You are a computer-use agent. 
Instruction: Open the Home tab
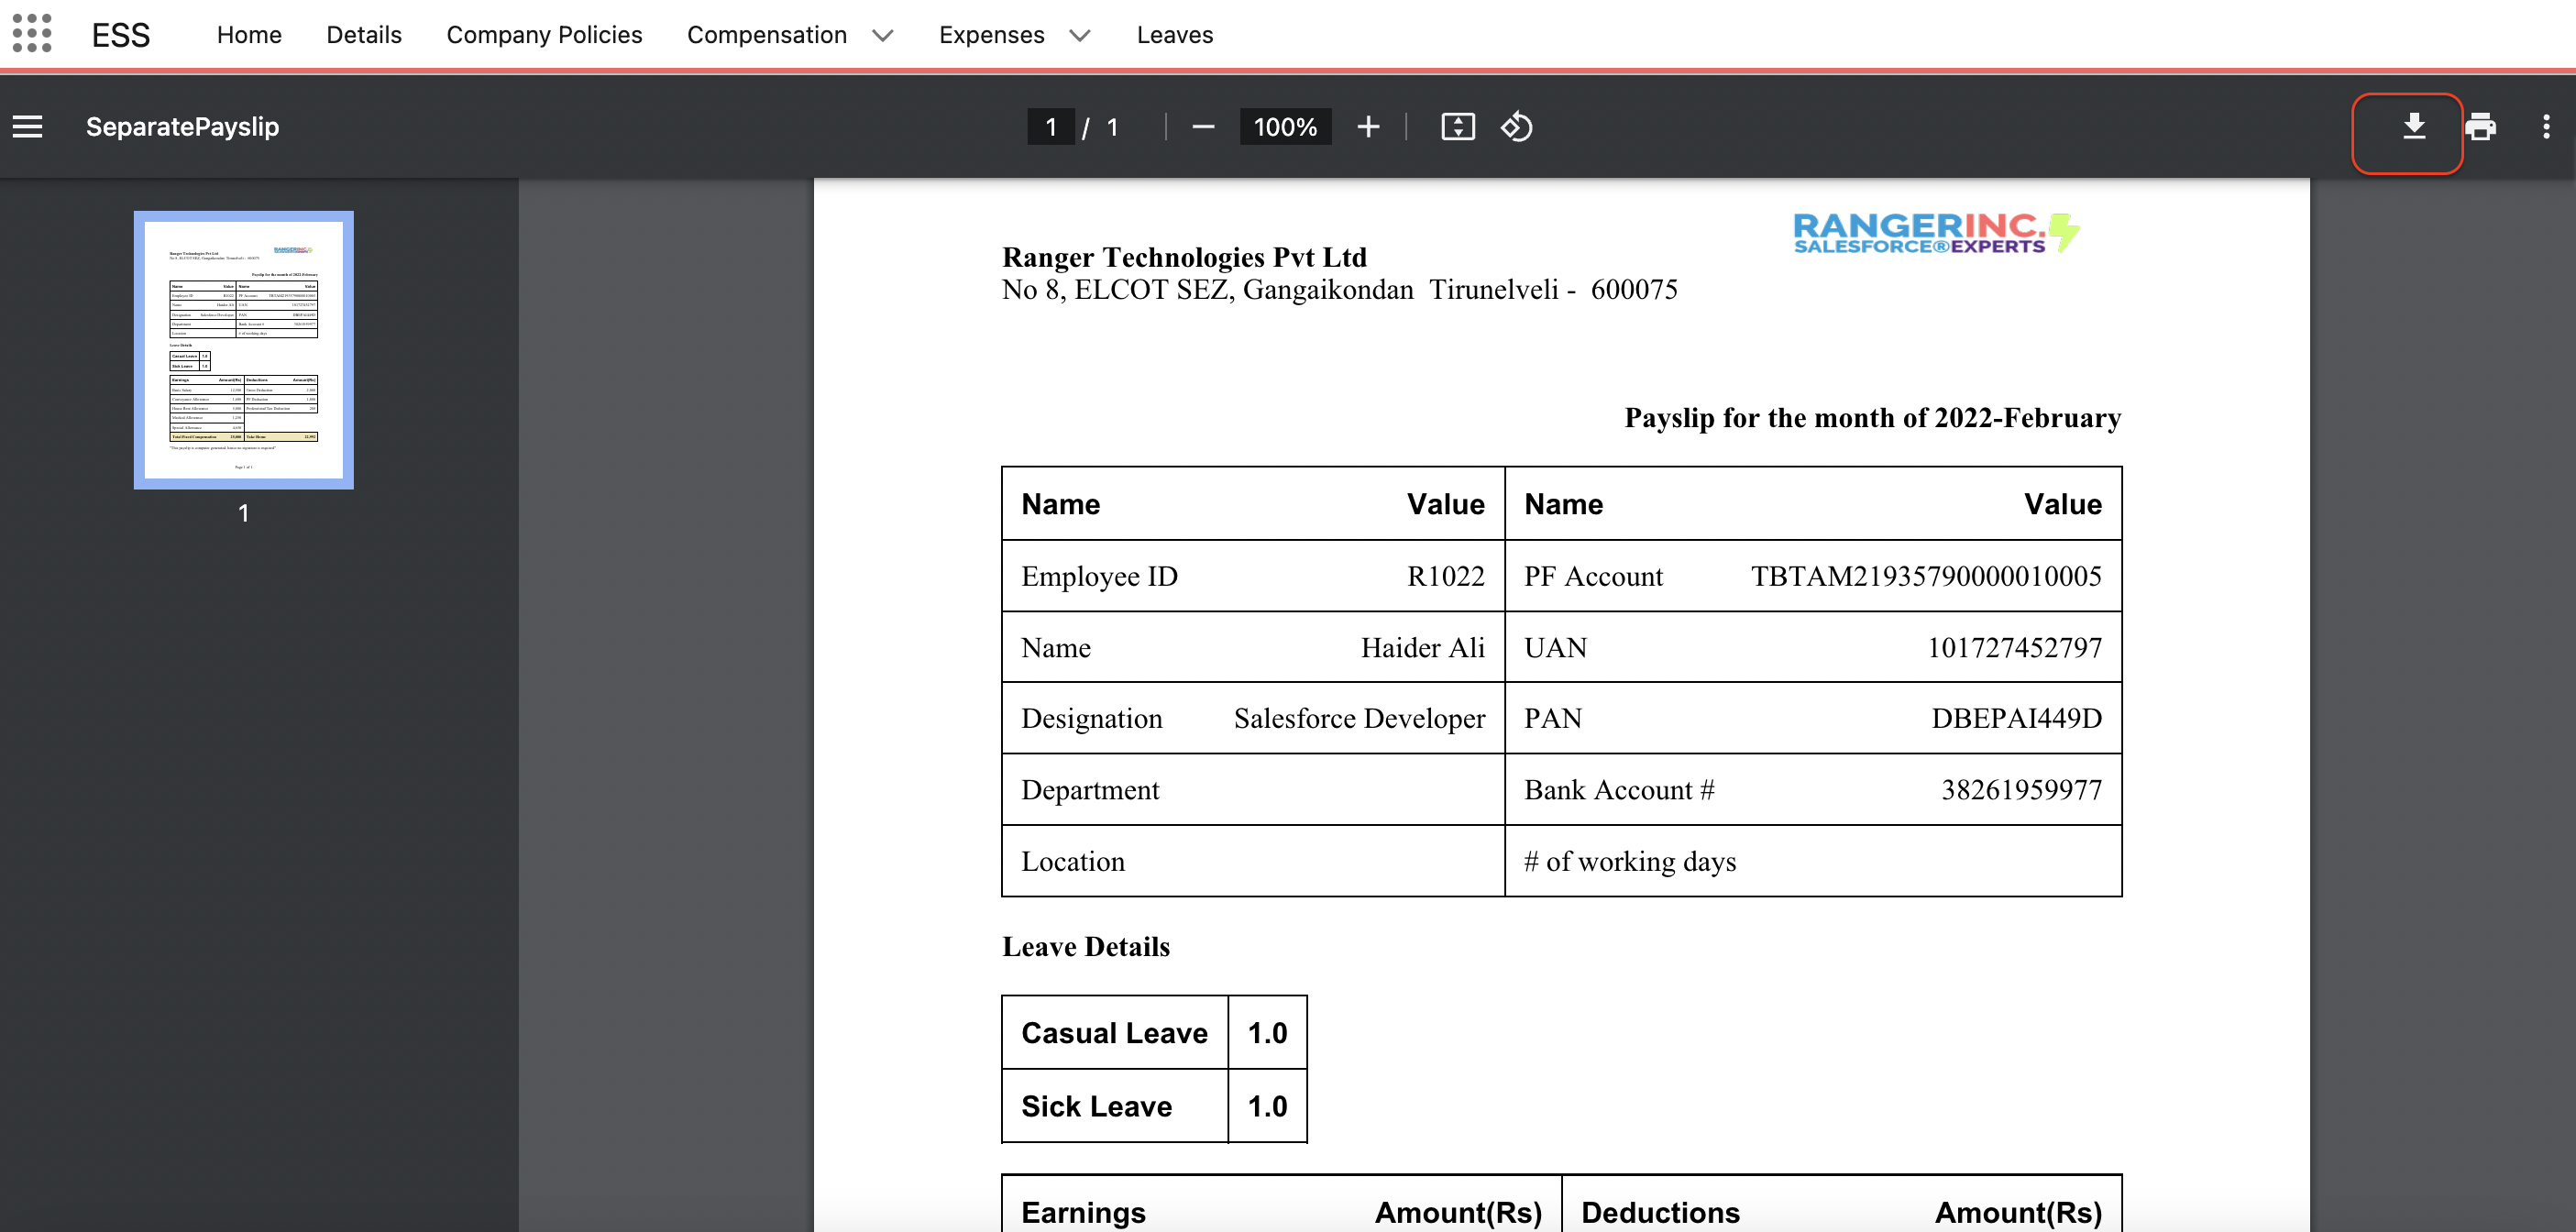tap(249, 35)
